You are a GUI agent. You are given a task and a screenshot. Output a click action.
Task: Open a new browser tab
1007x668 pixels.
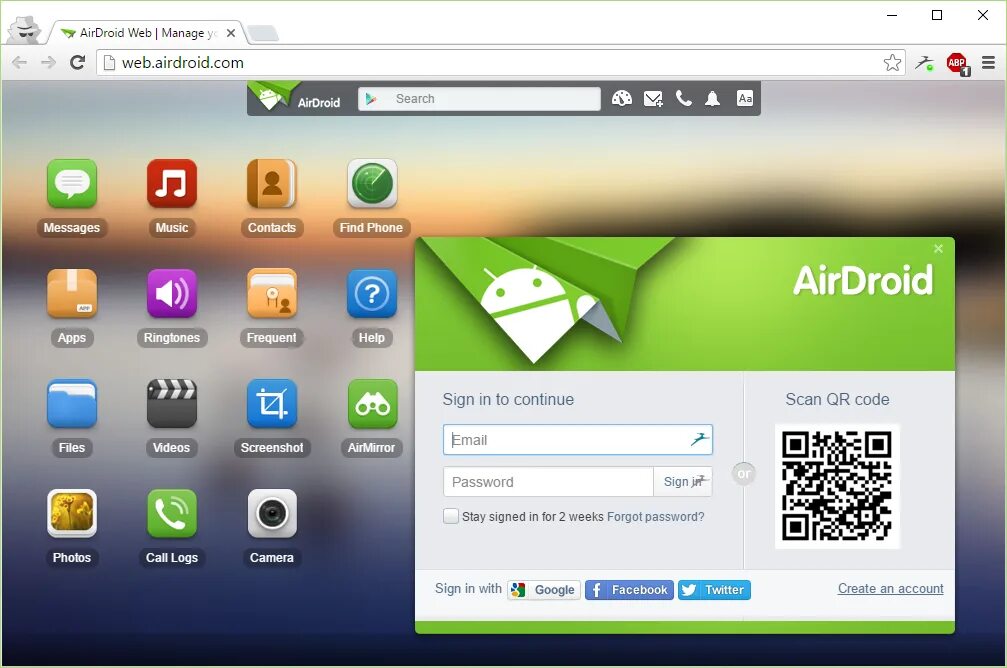tap(263, 33)
